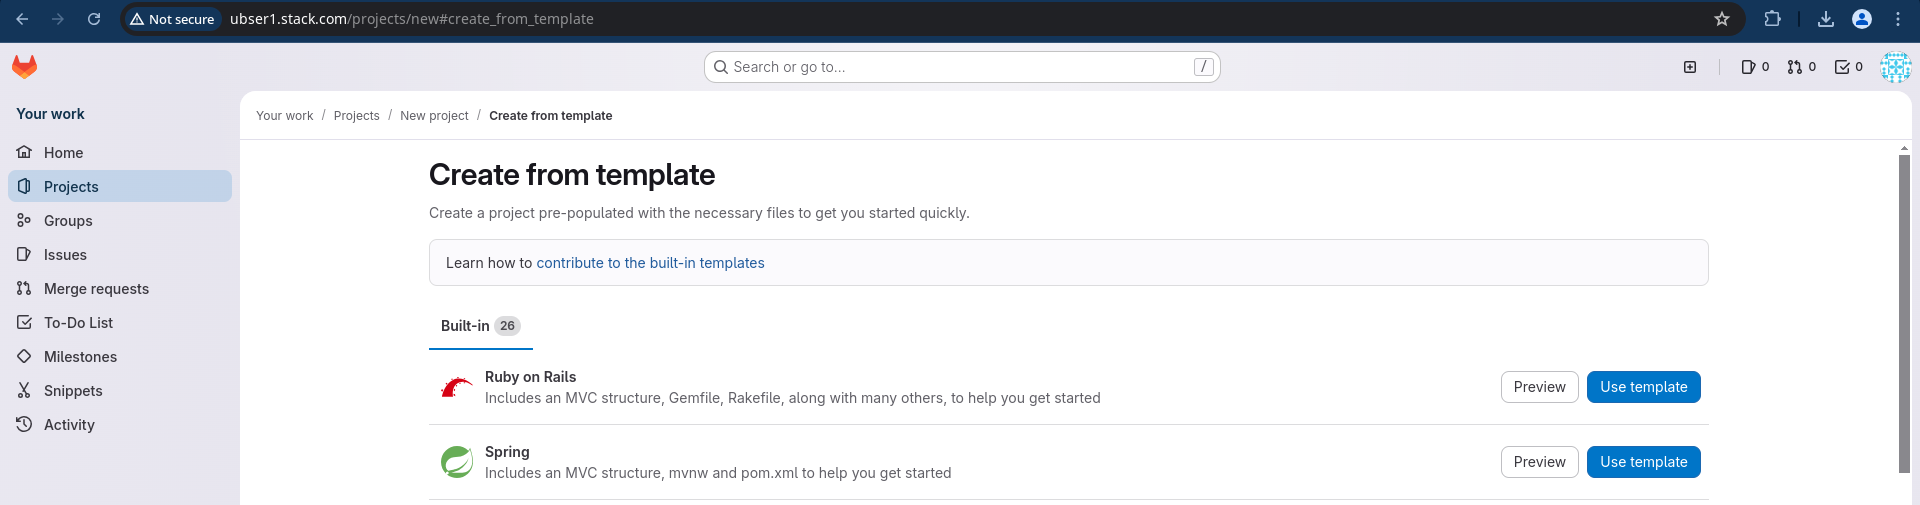The image size is (1920, 505).
Task: Select the Built-in 26 tab
Action: [x=480, y=326]
